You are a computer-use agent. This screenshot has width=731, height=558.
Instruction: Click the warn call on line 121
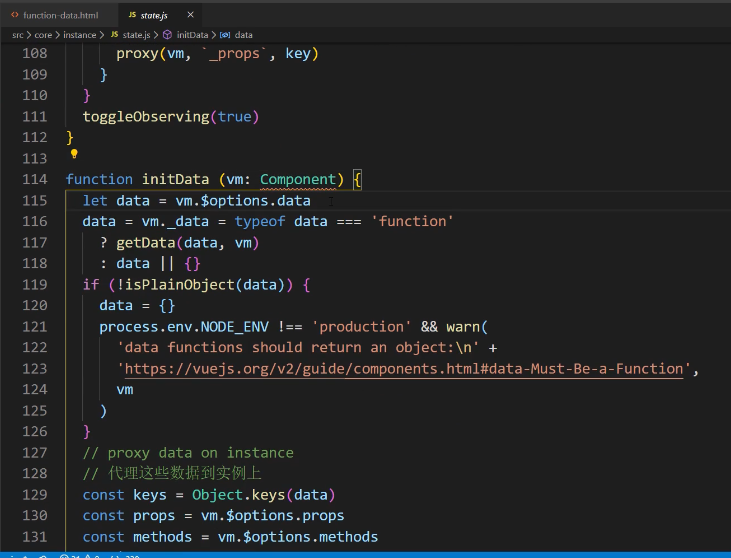pyautogui.click(x=463, y=327)
